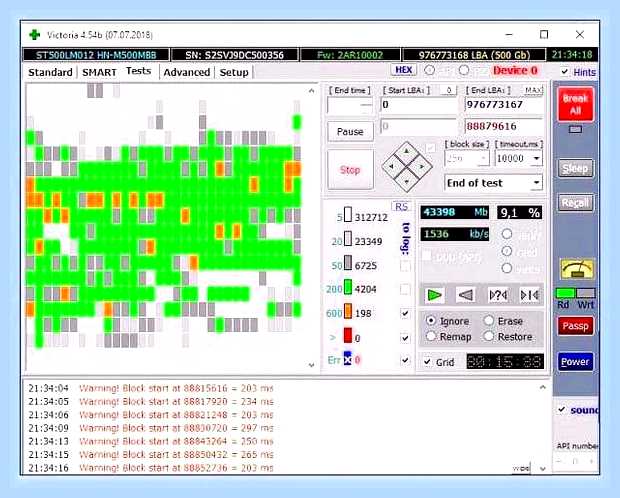Click the yellow speed gauge icon

tap(577, 269)
